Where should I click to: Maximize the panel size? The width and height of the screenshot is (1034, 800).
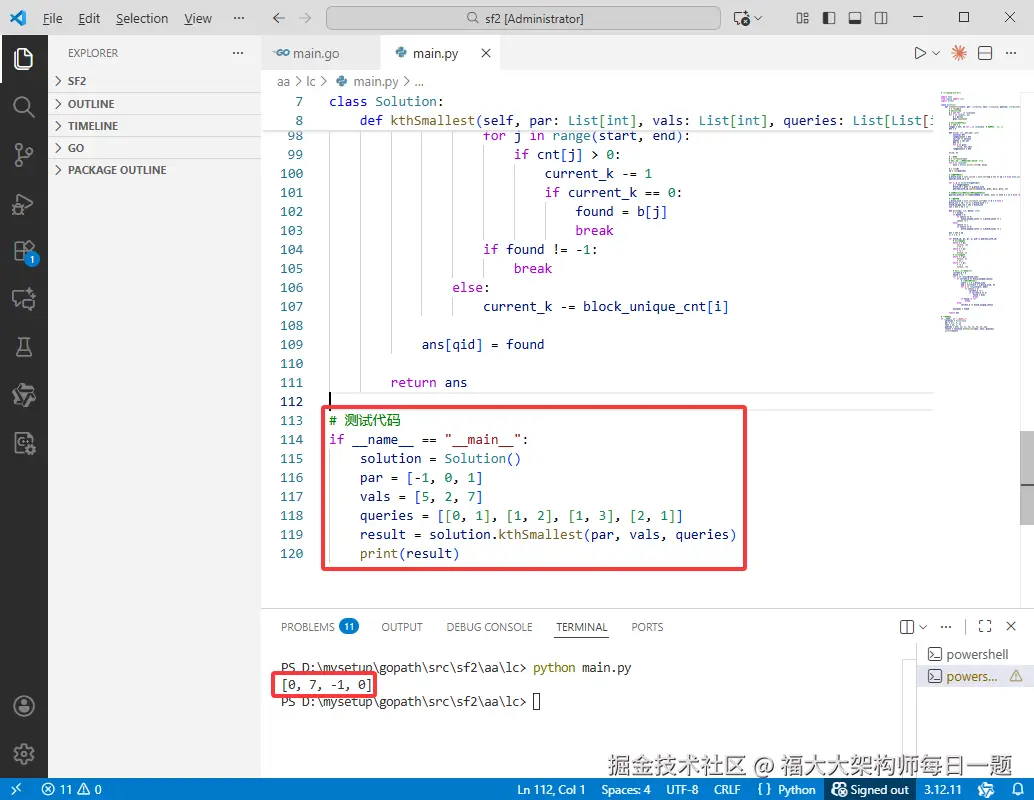point(985,627)
